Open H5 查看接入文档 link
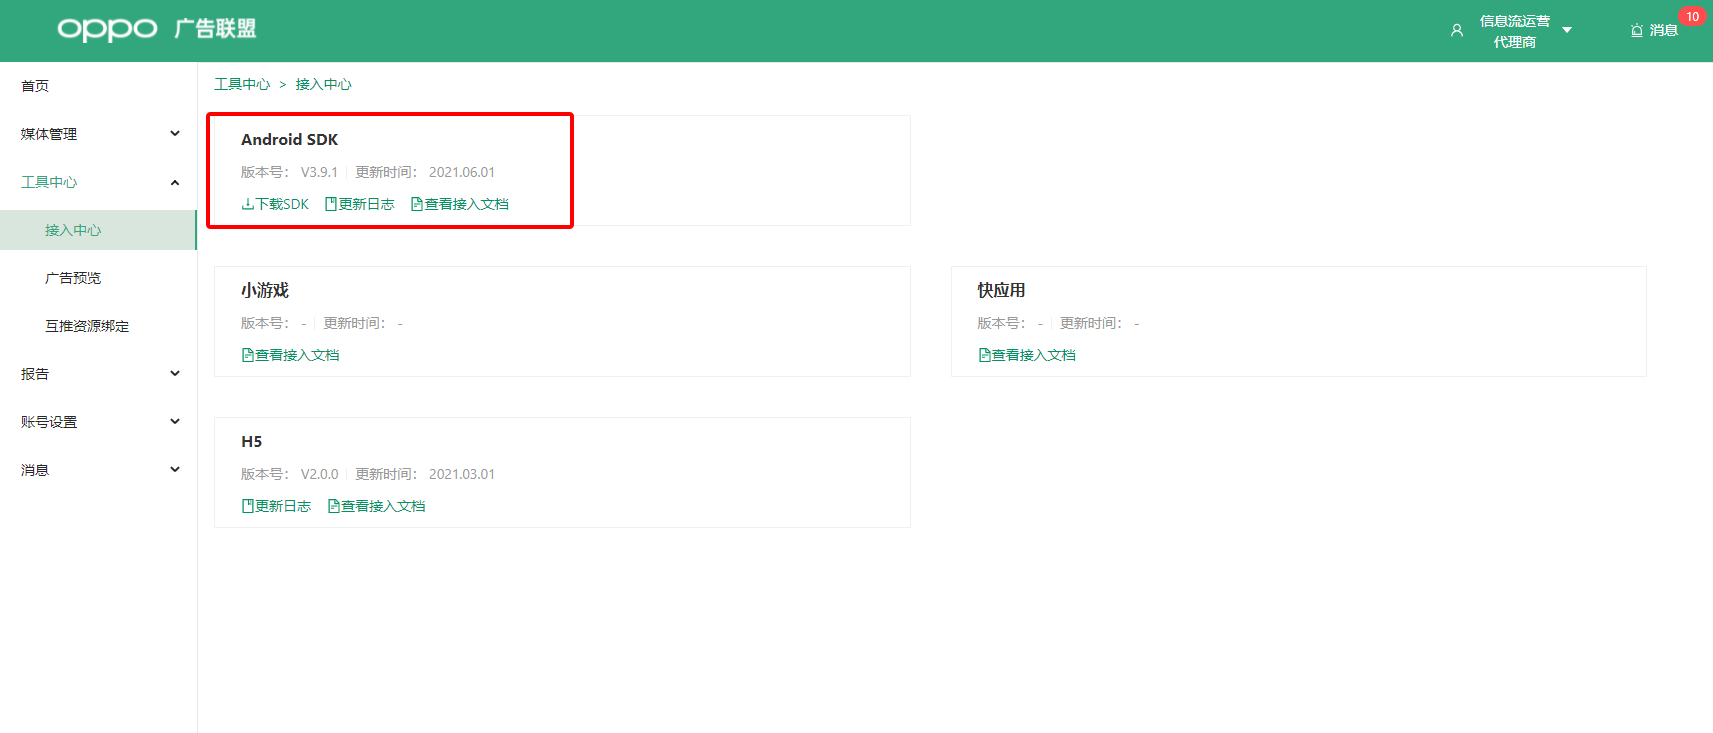 coord(377,506)
